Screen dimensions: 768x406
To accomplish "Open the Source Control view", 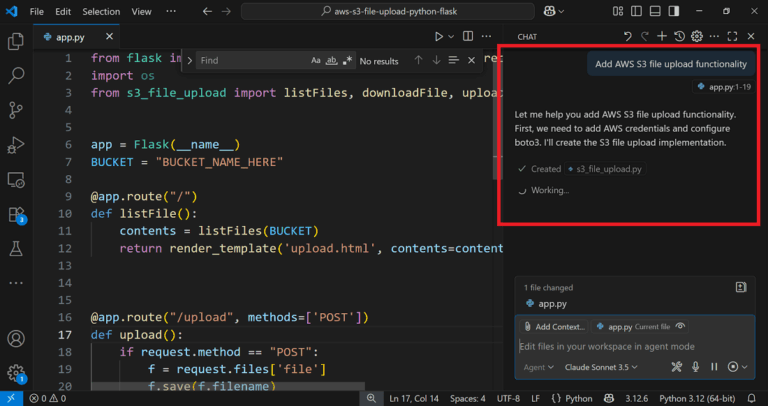I will pos(16,111).
